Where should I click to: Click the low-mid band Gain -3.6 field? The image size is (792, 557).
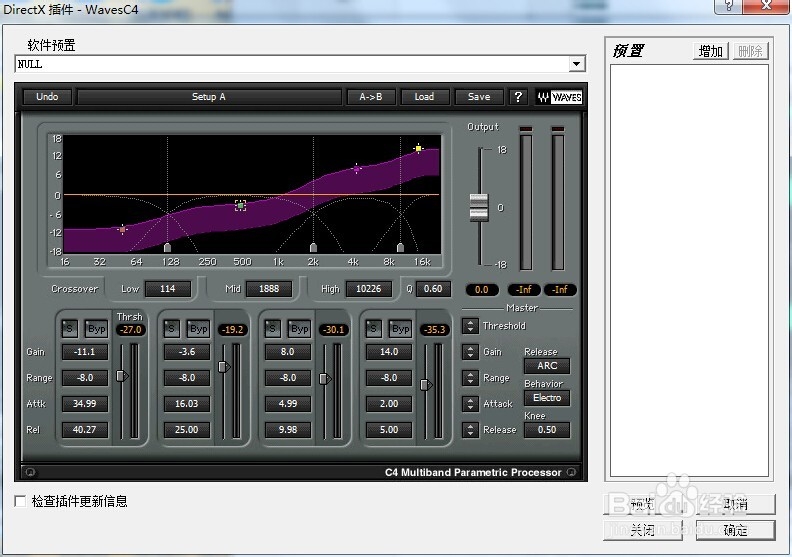click(187, 351)
